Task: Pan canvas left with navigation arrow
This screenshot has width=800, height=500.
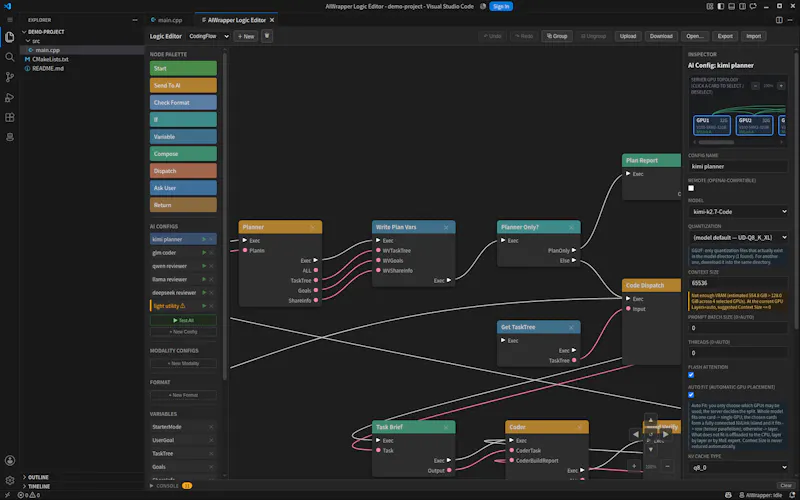Action: click(636, 434)
